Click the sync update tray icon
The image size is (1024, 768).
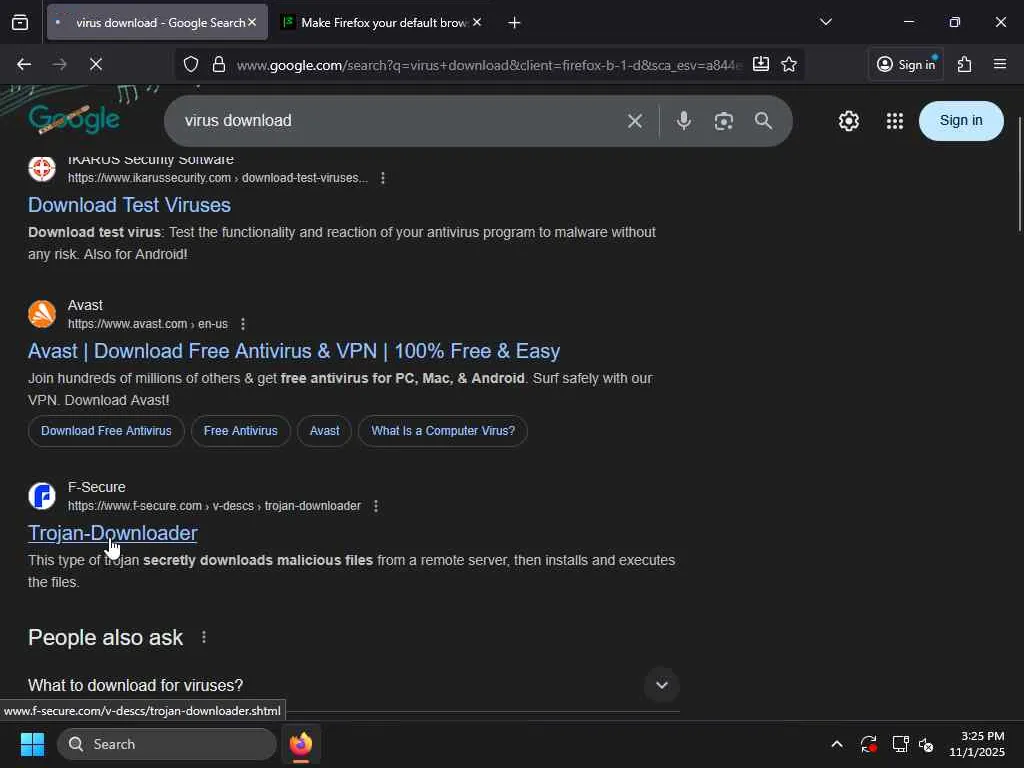pos(869,744)
